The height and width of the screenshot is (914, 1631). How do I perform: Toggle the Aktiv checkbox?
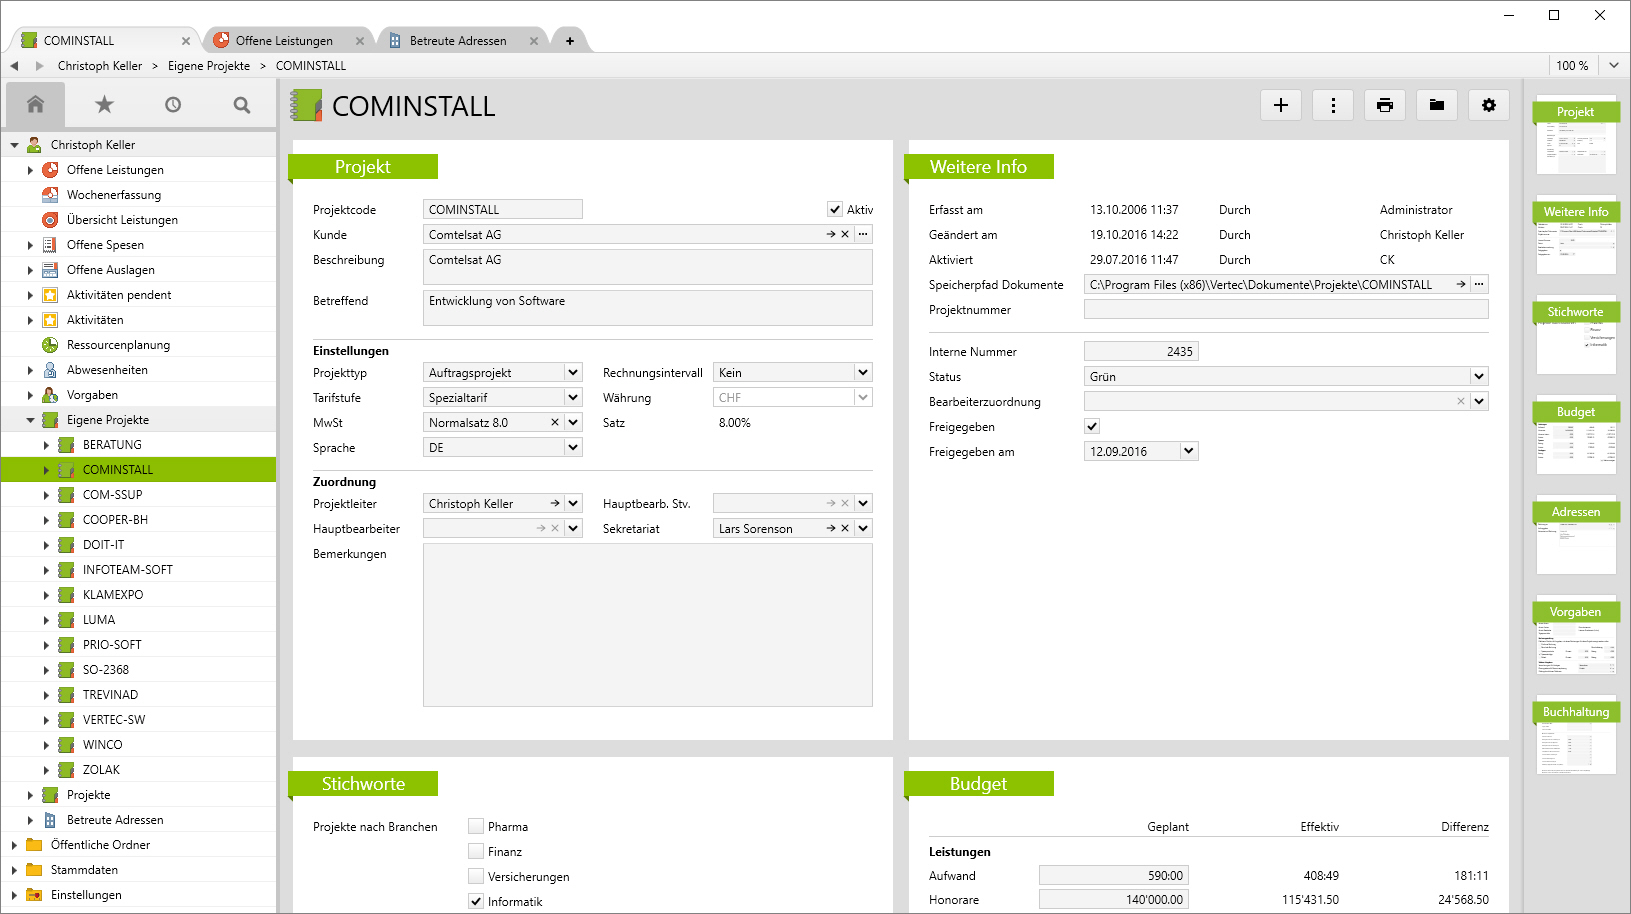click(x=835, y=209)
